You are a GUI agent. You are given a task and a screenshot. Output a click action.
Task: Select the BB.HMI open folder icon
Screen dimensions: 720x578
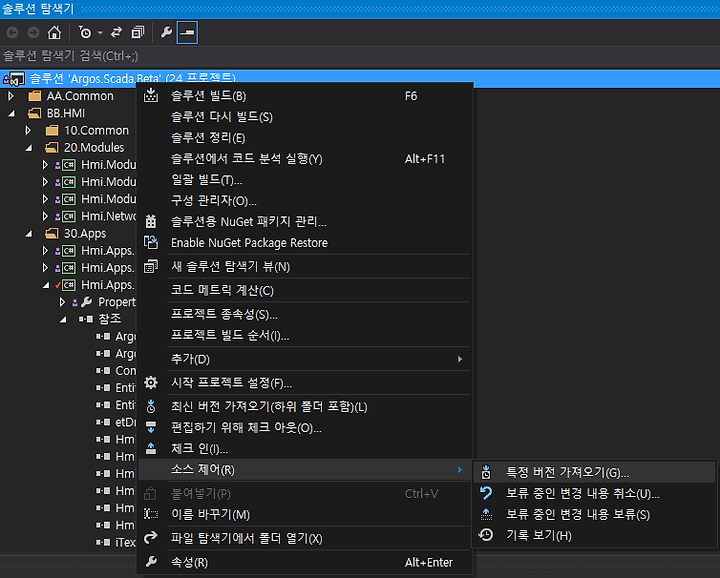35,113
